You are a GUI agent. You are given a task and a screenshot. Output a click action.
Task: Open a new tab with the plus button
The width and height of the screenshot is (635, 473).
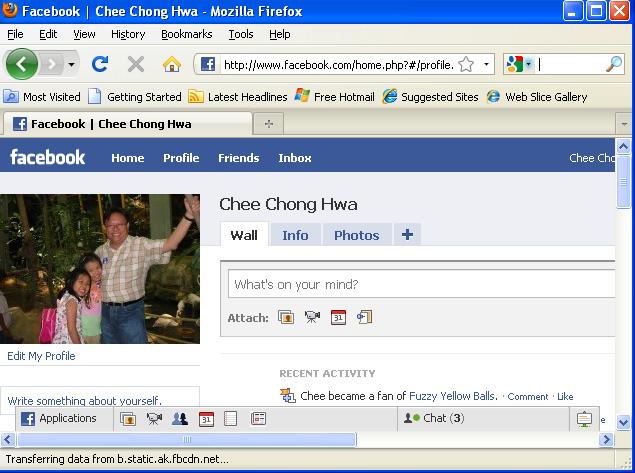[268, 124]
